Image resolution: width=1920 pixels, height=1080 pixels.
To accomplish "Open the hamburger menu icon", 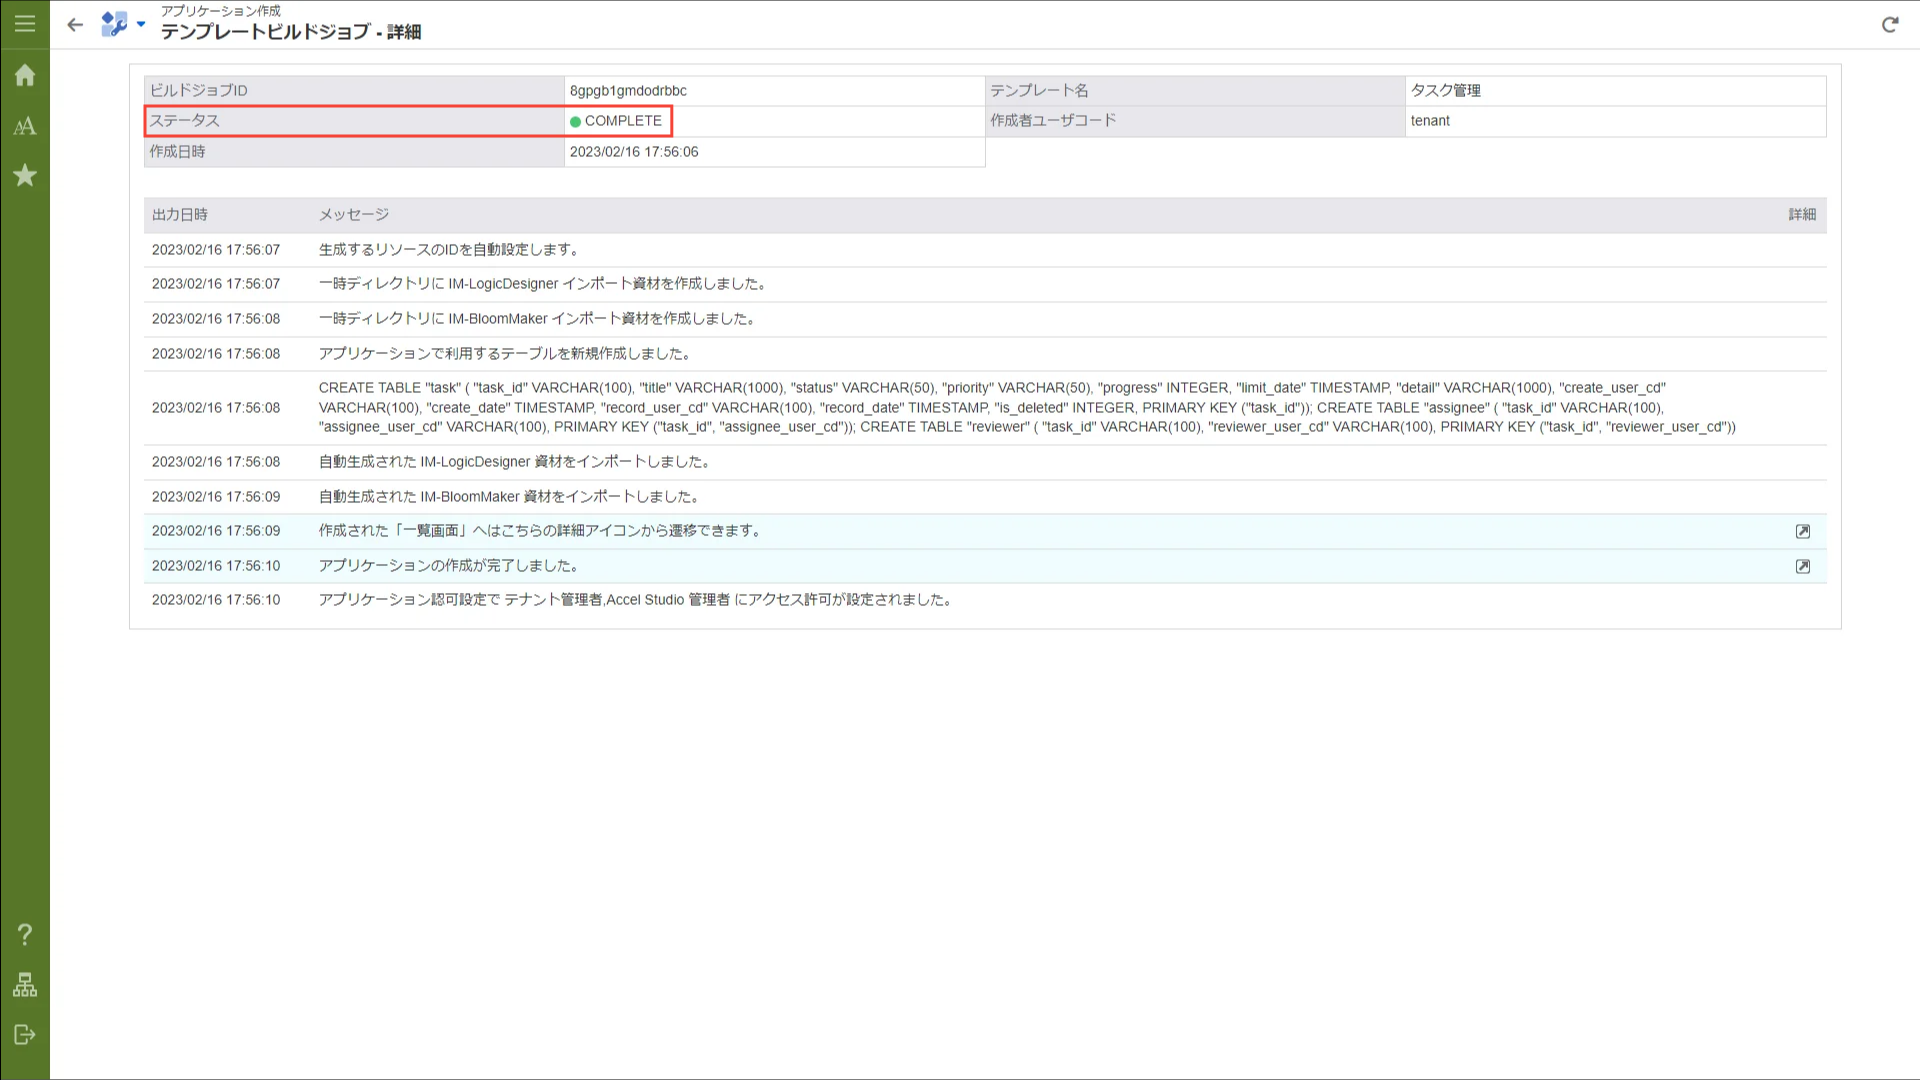I will coord(25,24).
